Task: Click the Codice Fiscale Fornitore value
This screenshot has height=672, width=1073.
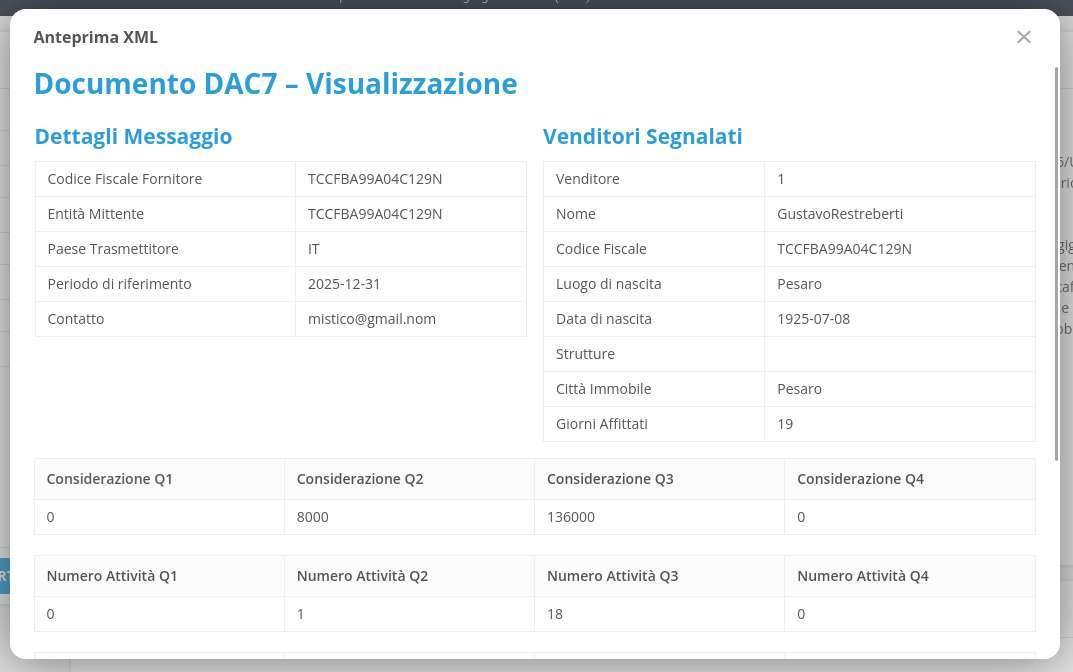Action: 375,179
